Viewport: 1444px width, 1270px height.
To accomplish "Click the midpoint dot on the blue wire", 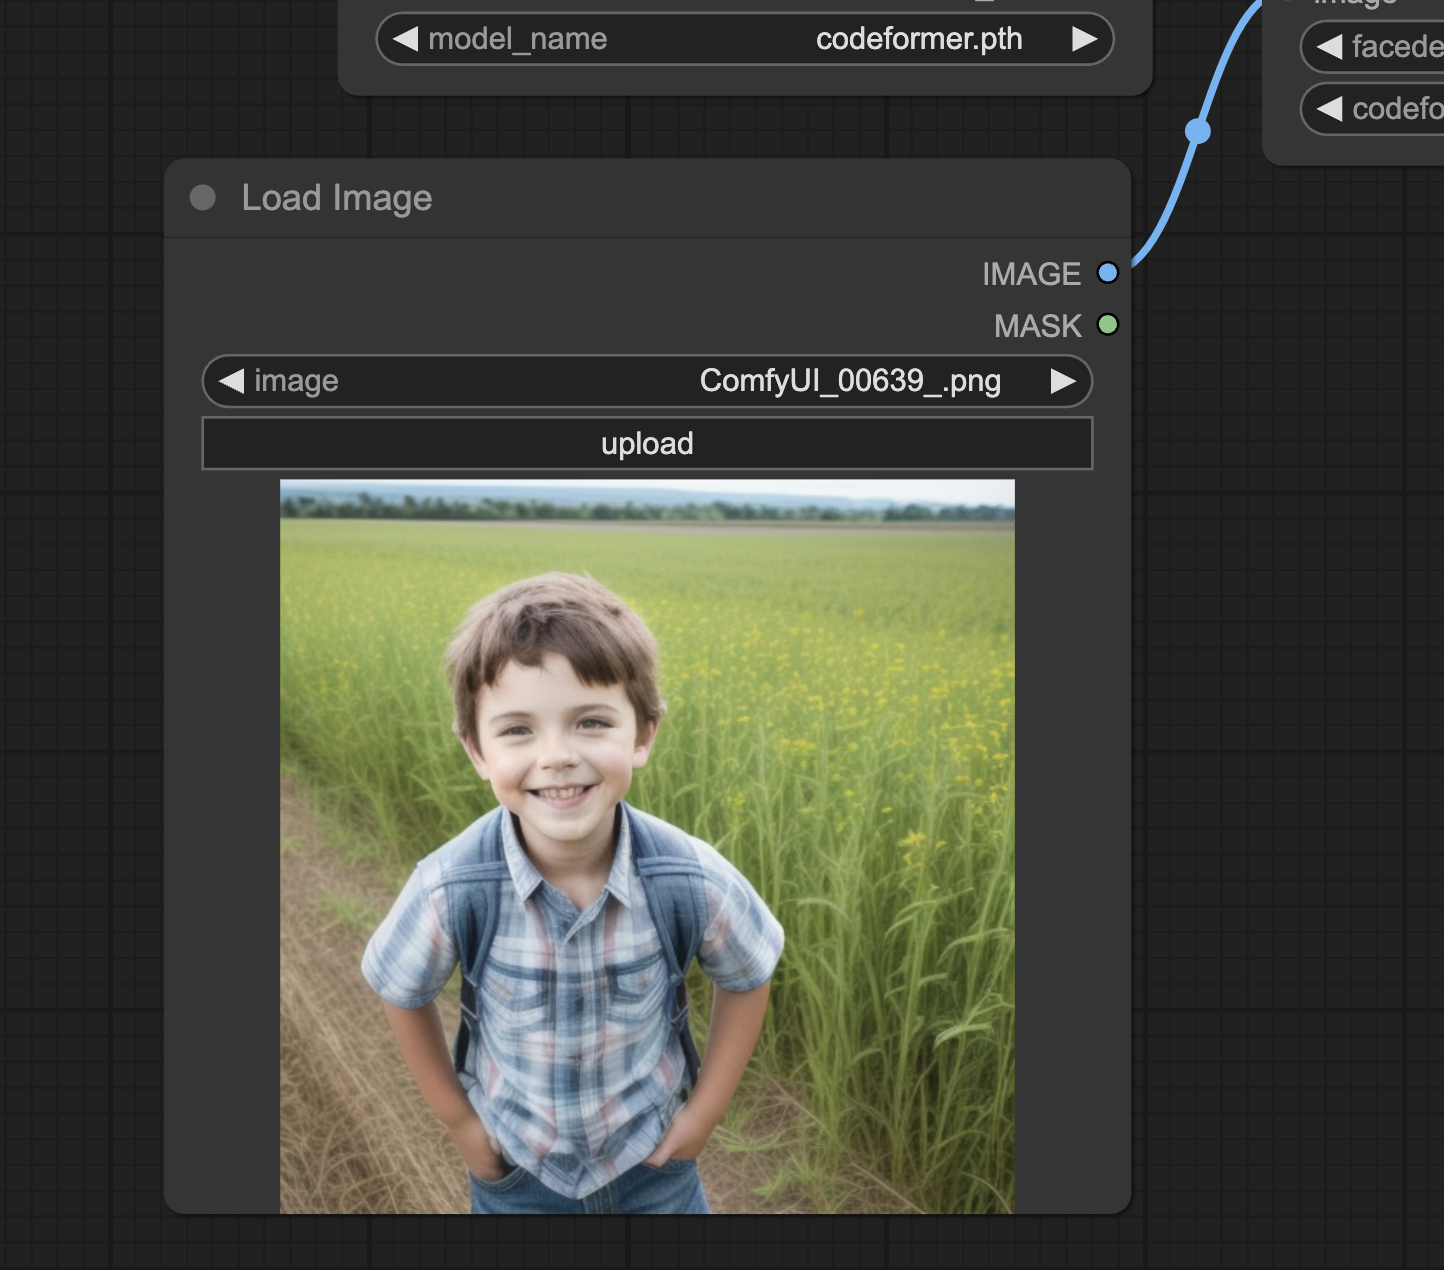I will coord(1197,131).
